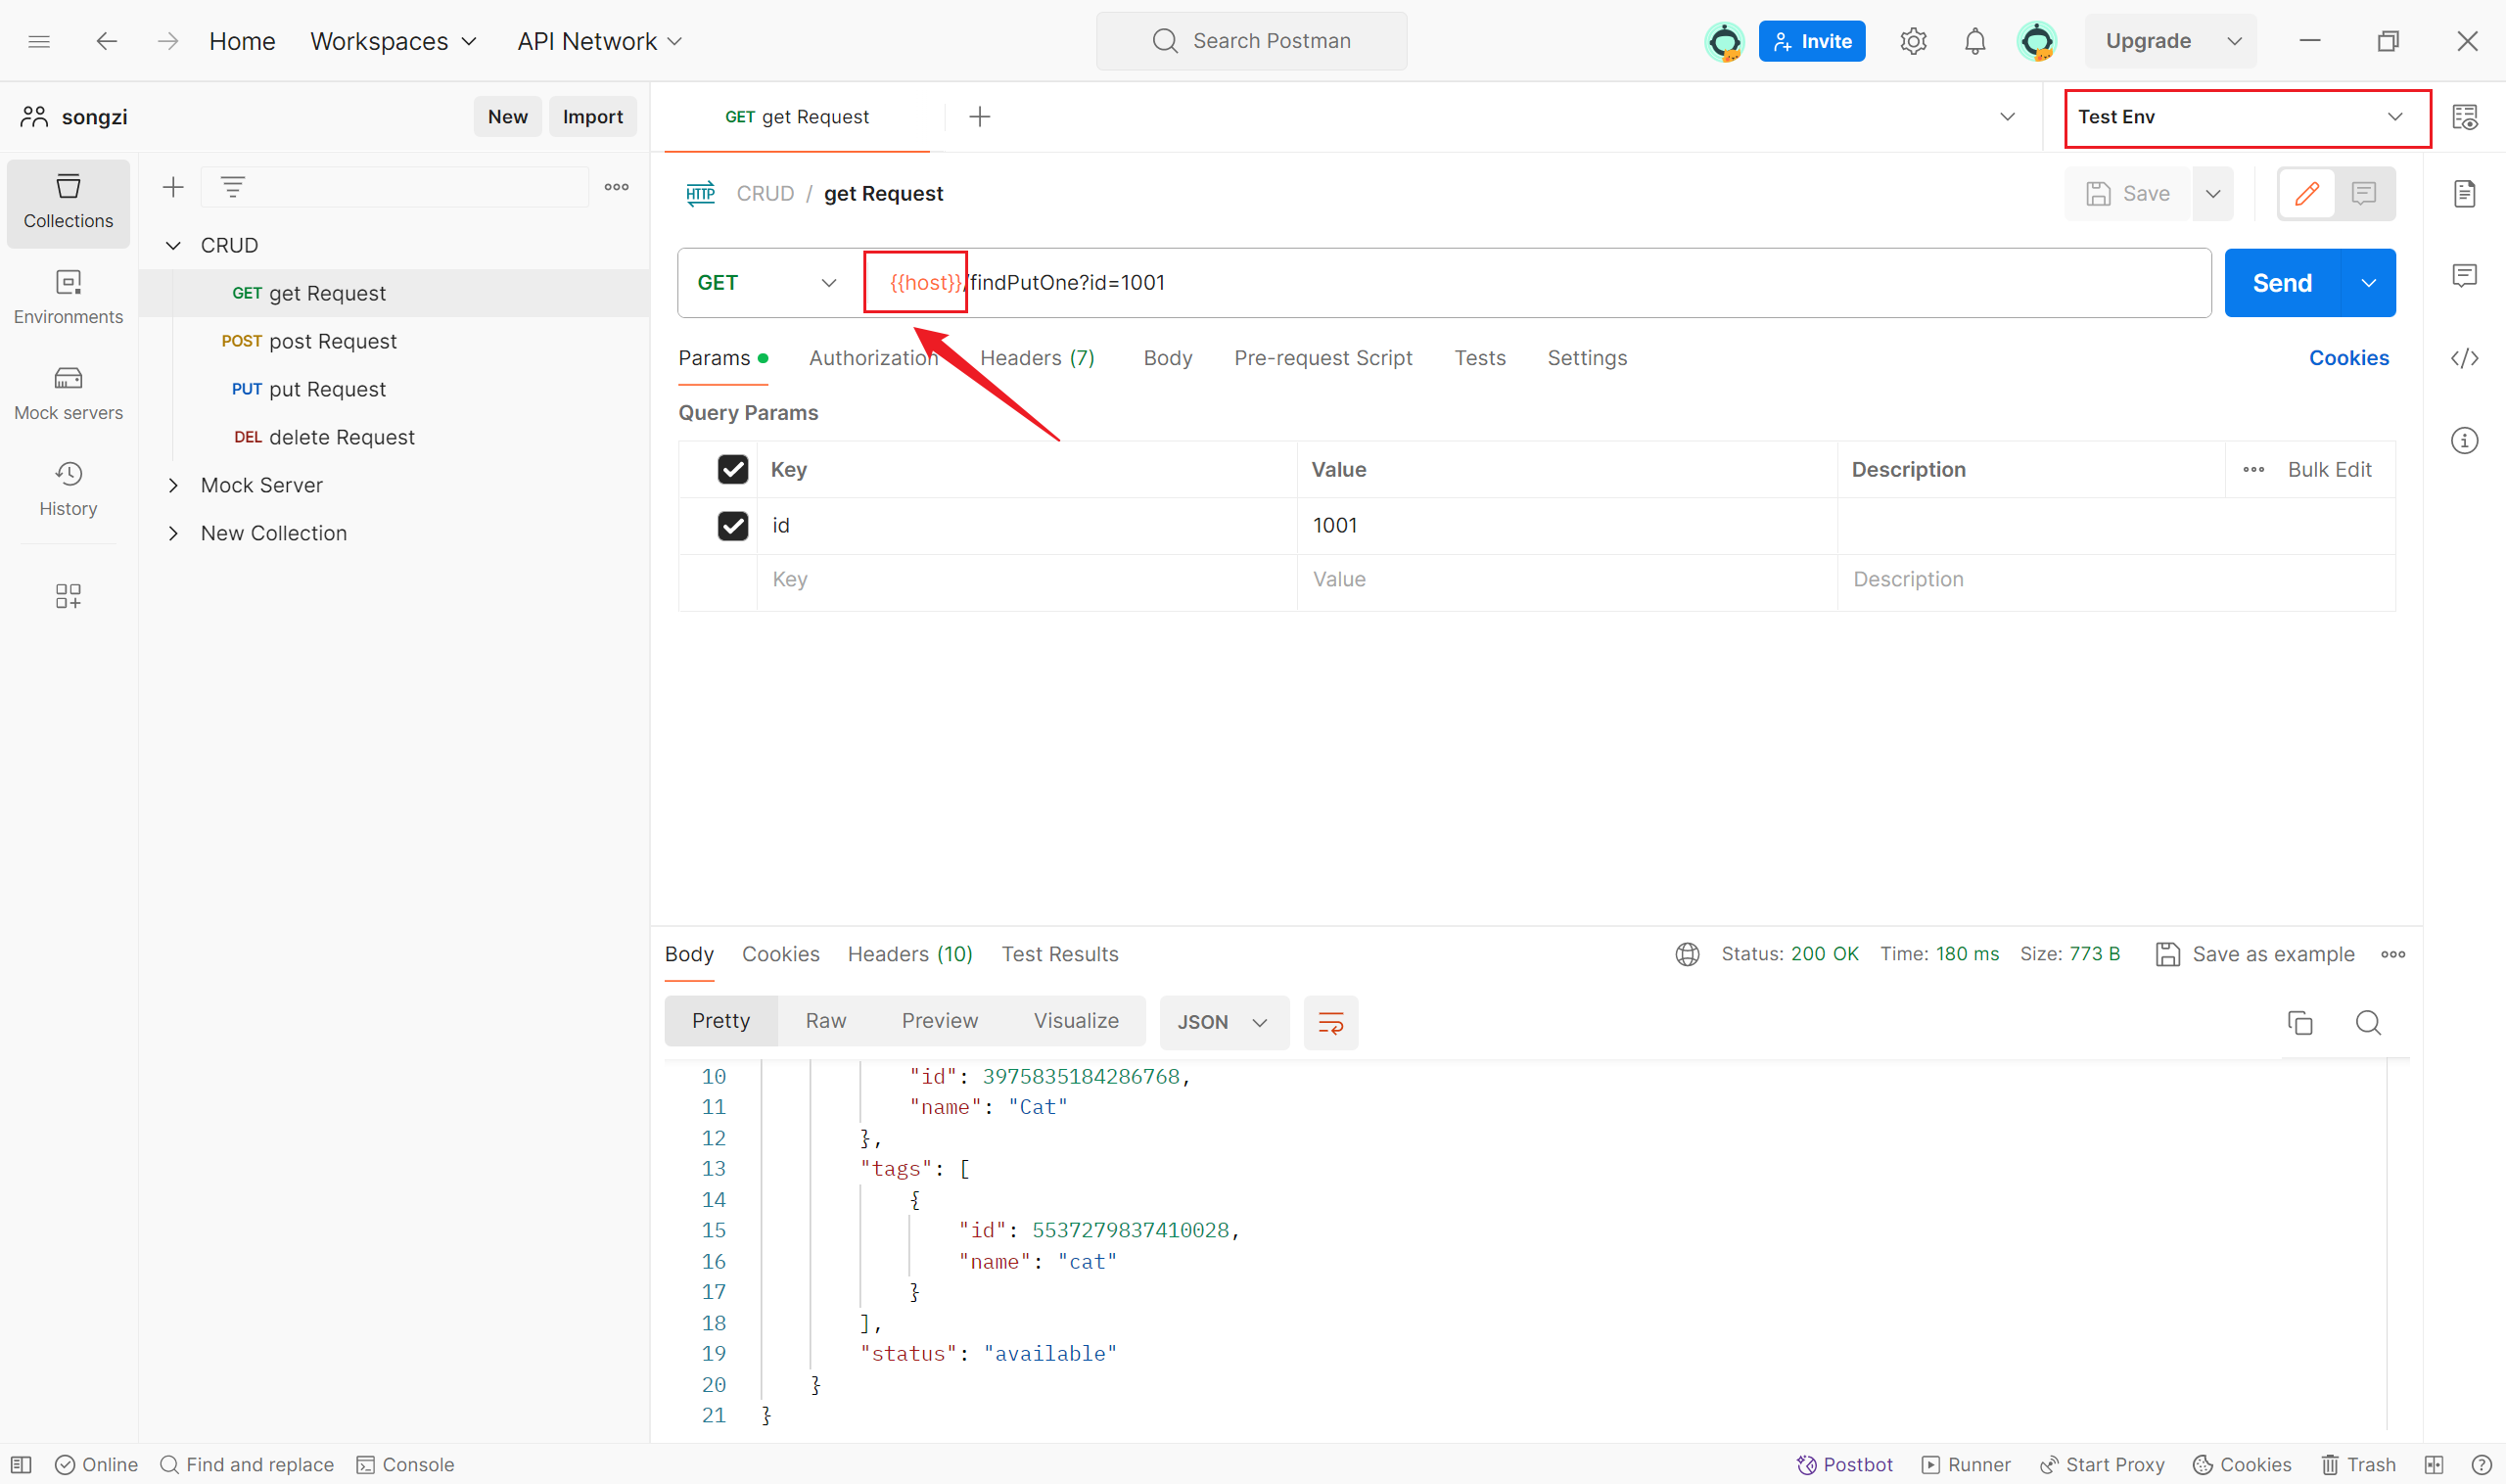Open the Send button dropdown arrow
The image size is (2506, 1484).
[2368, 283]
